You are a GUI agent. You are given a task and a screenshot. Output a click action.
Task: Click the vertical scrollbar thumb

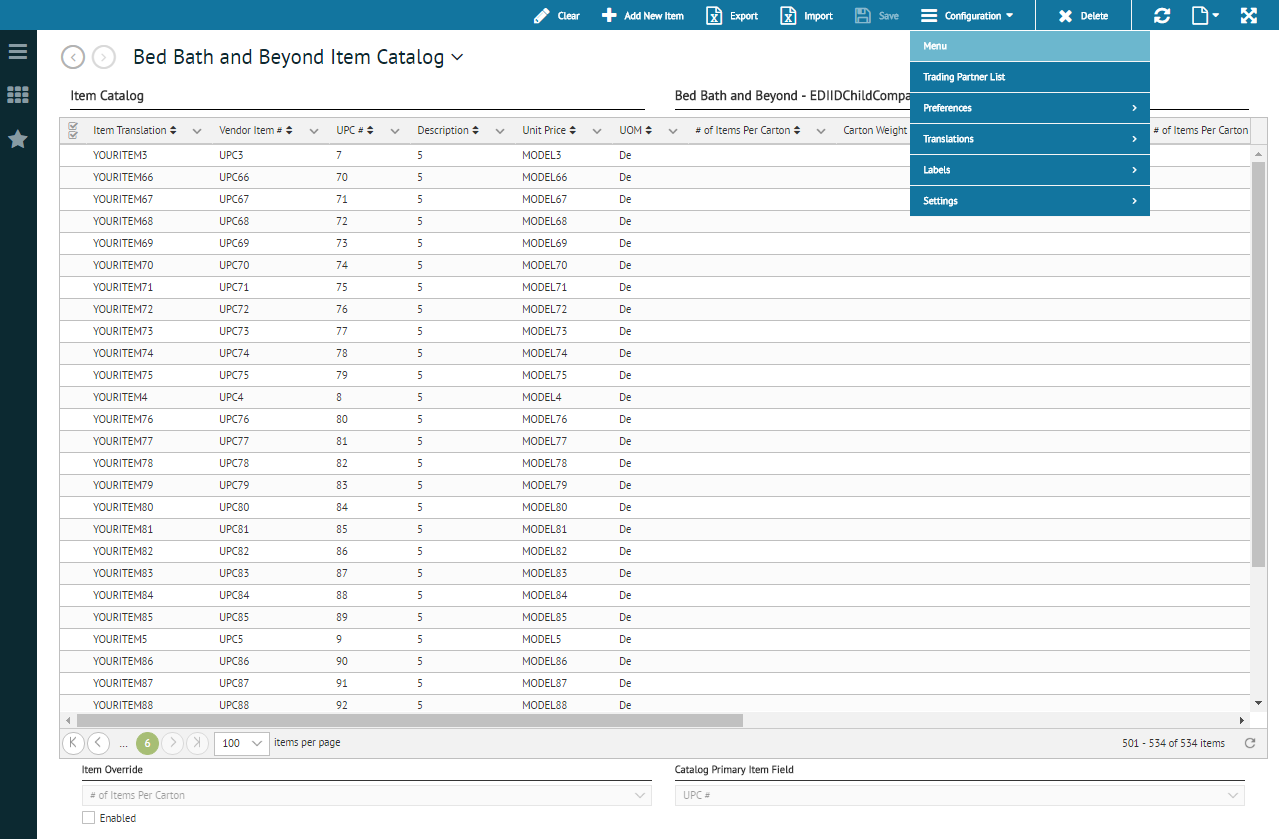pyautogui.click(x=1259, y=362)
